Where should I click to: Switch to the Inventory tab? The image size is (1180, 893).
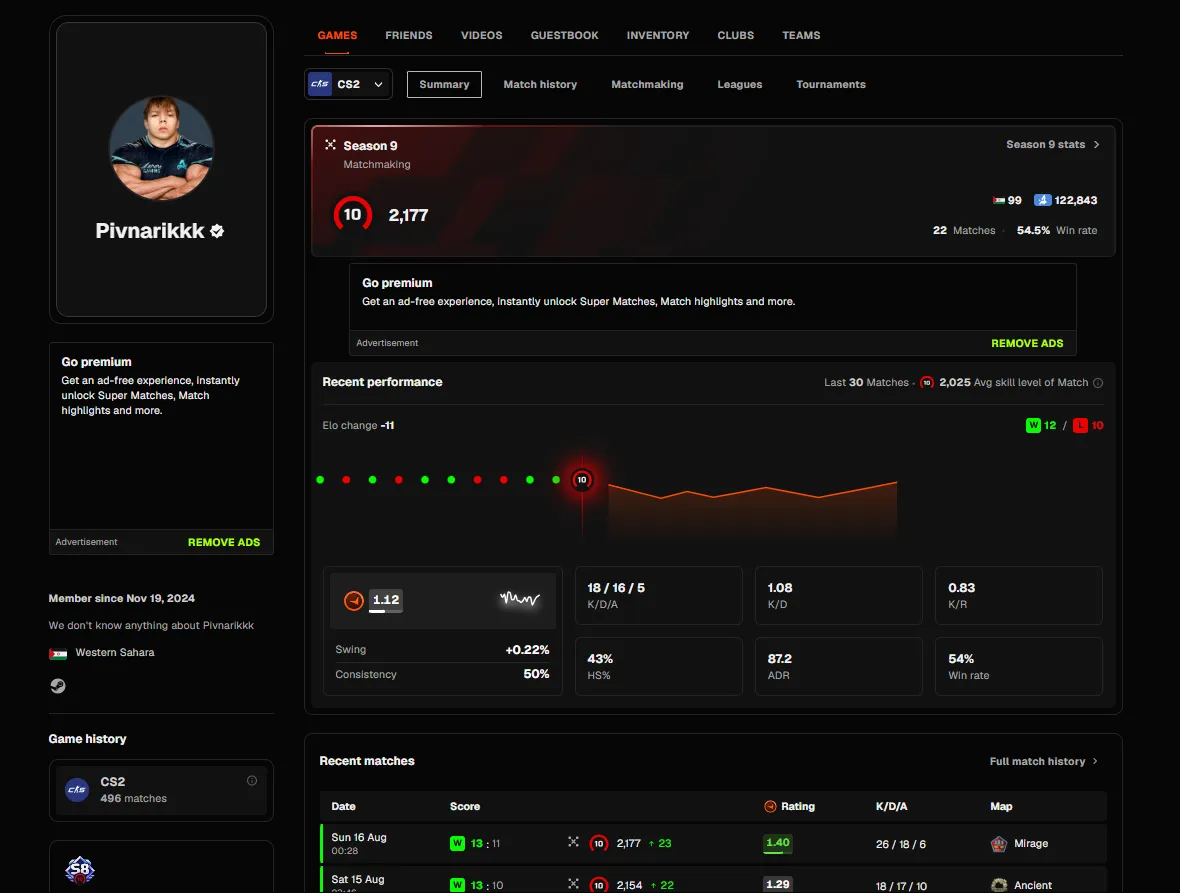point(658,35)
